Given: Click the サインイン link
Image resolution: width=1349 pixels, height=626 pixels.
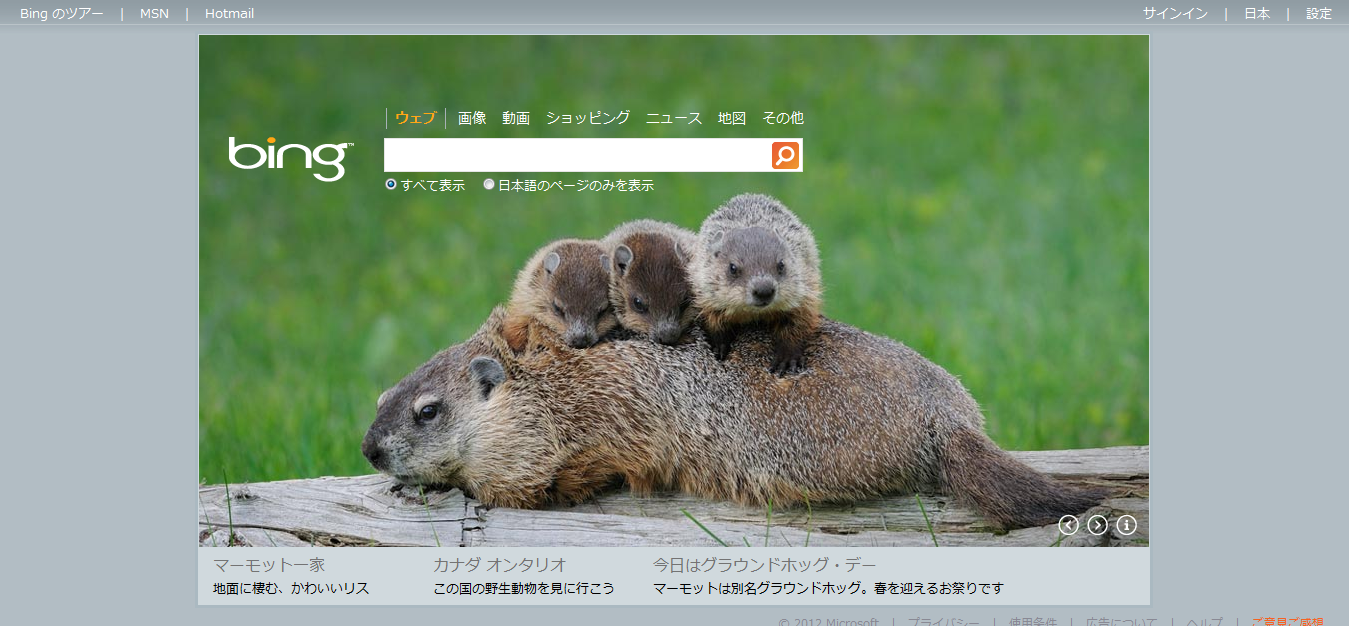Looking at the screenshot, I should click(x=1175, y=14).
